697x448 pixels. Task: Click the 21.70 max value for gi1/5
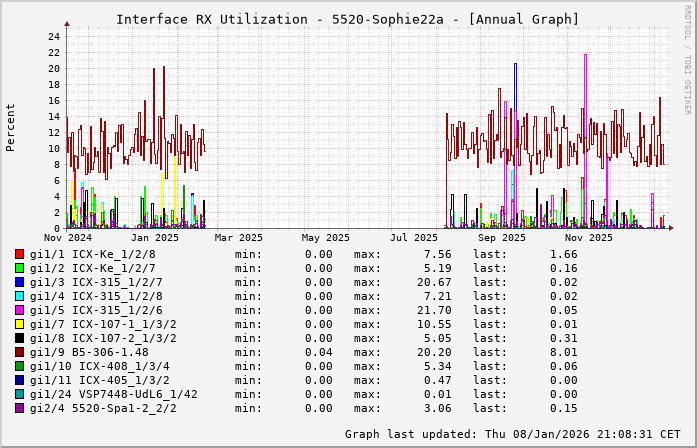[434, 310]
